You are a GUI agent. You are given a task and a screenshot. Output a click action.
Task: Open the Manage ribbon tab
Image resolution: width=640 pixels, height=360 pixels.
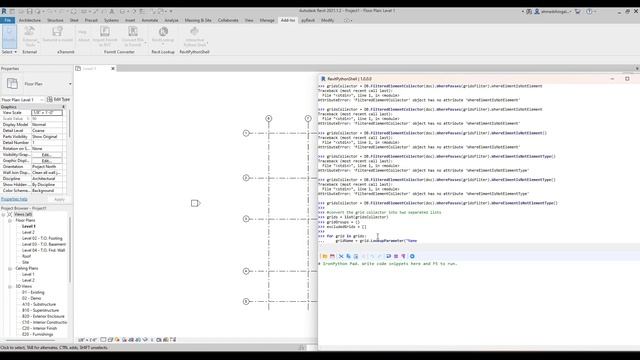point(267,20)
